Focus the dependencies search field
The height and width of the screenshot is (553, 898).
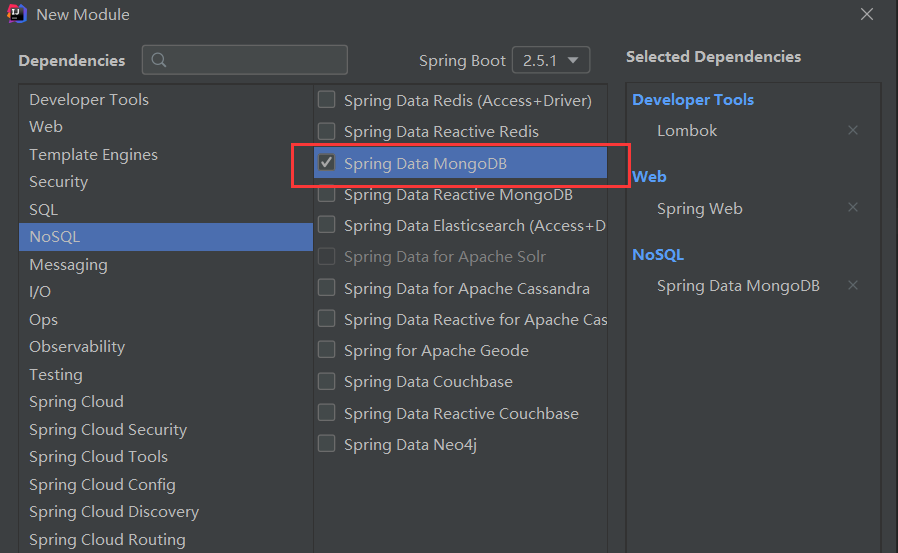[245, 60]
